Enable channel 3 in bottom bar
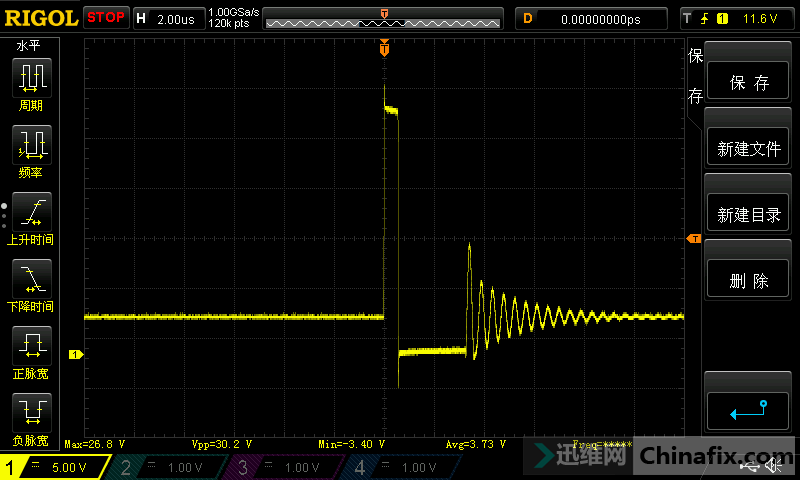Image resolution: width=800 pixels, height=480 pixels. tap(285, 467)
